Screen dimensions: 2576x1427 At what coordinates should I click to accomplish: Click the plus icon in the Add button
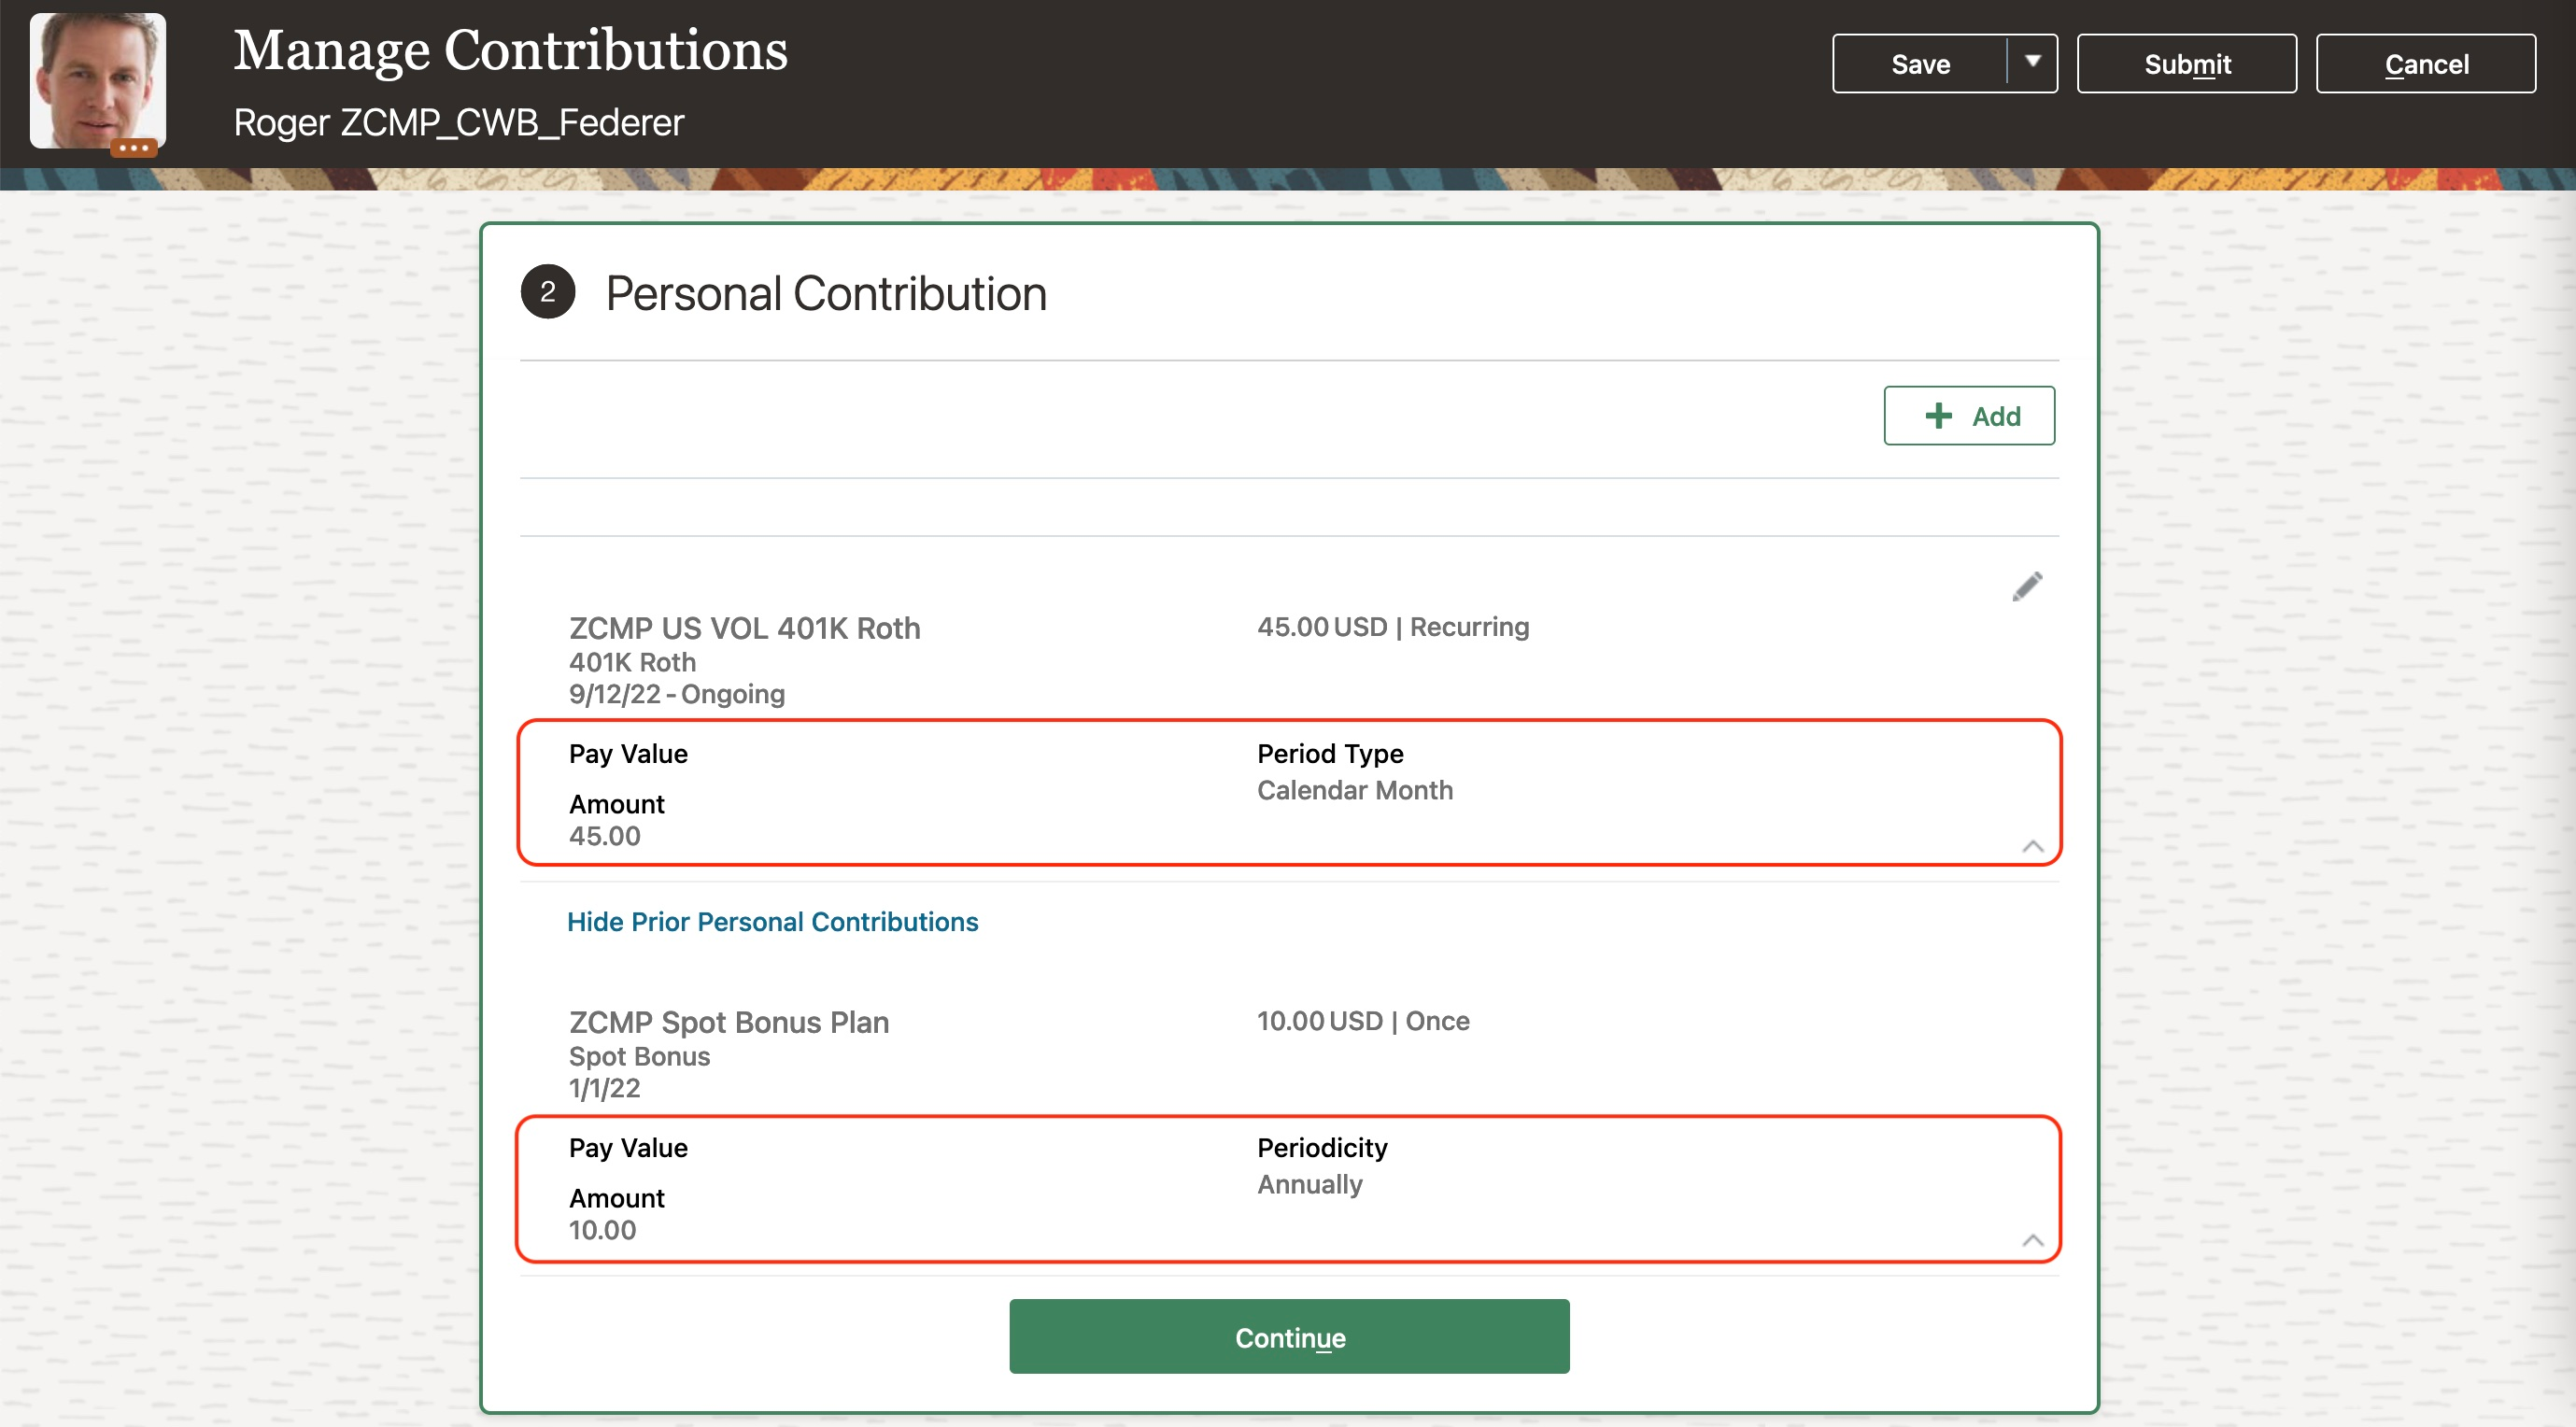[1938, 416]
